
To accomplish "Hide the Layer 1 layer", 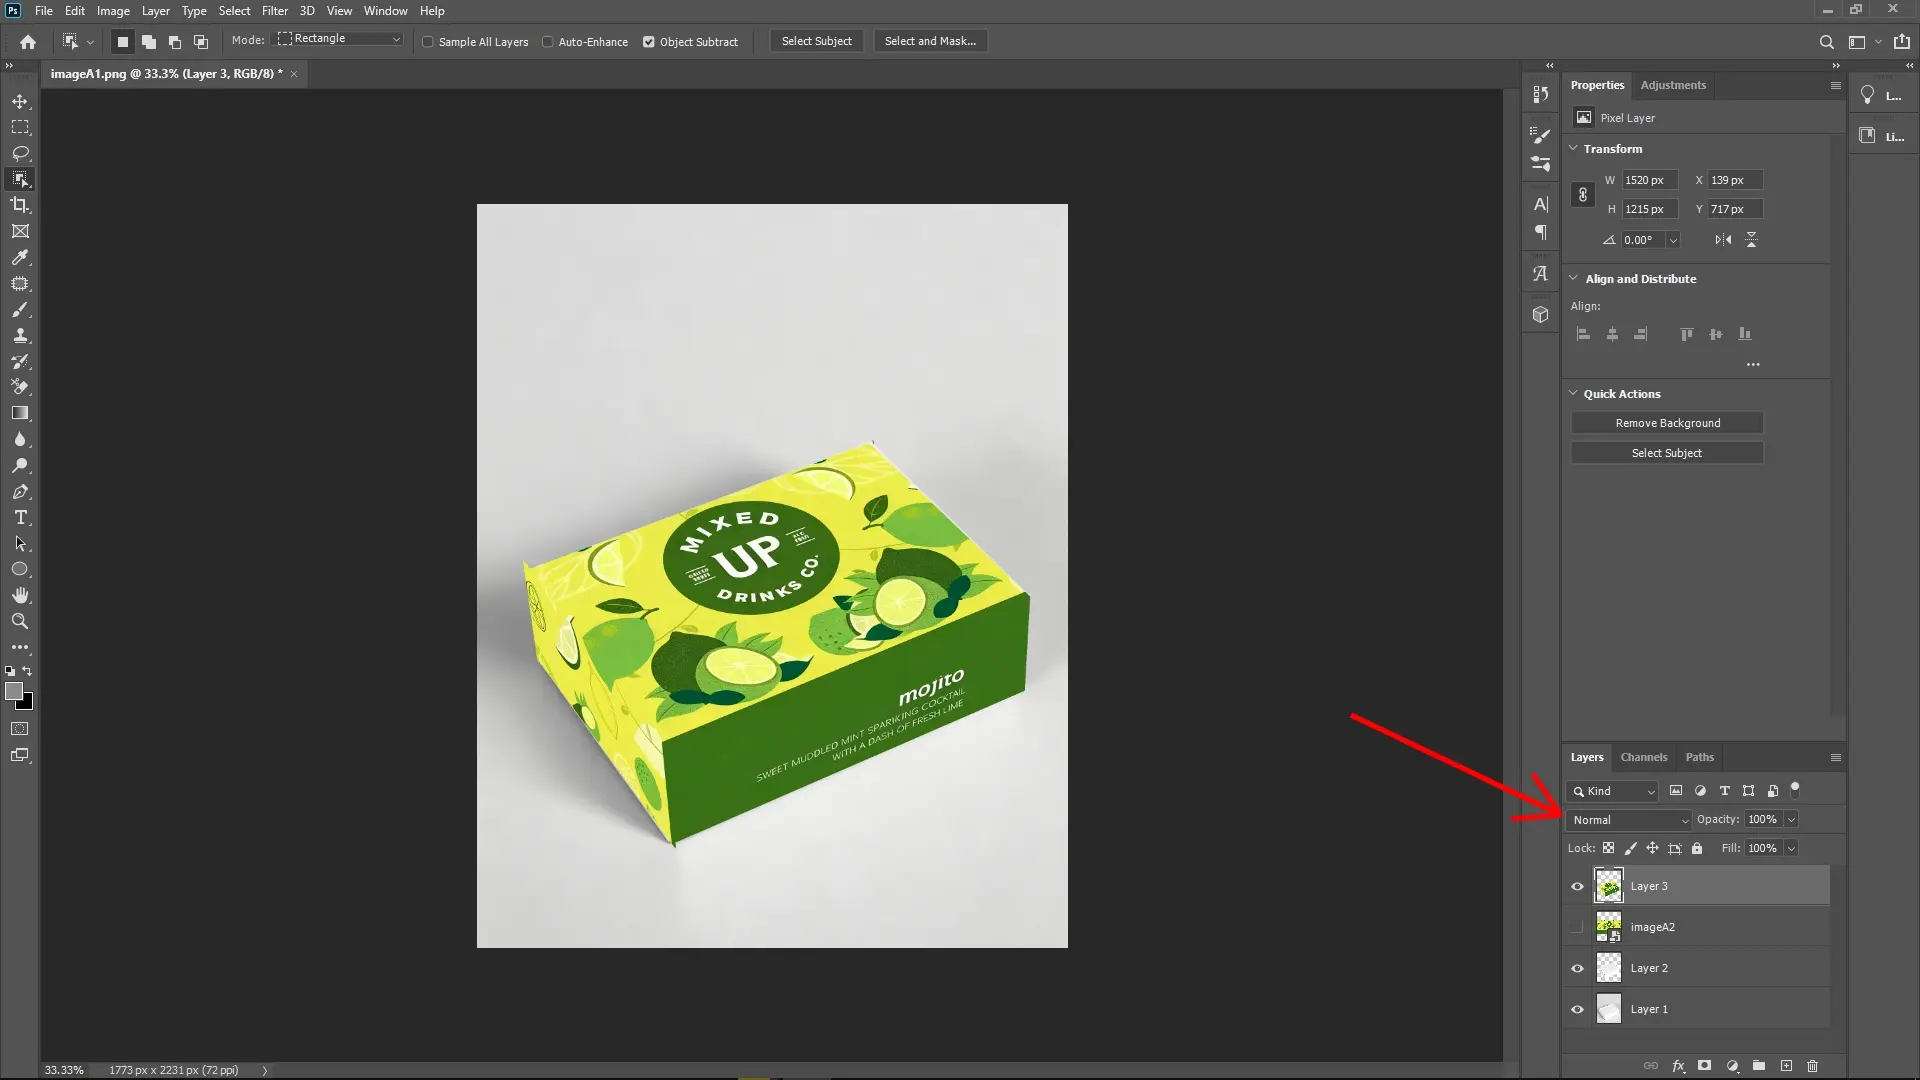I will click(x=1576, y=1009).
